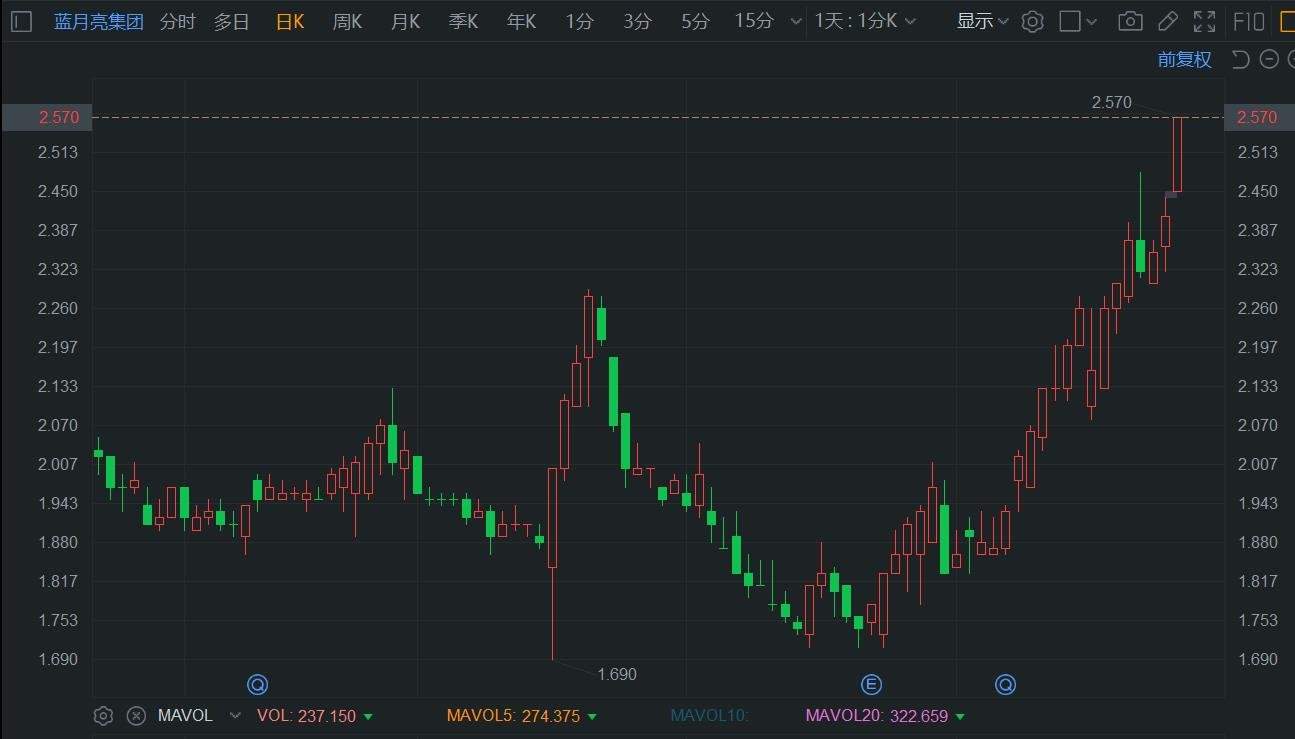Click the first Q marker on left

(x=257, y=684)
